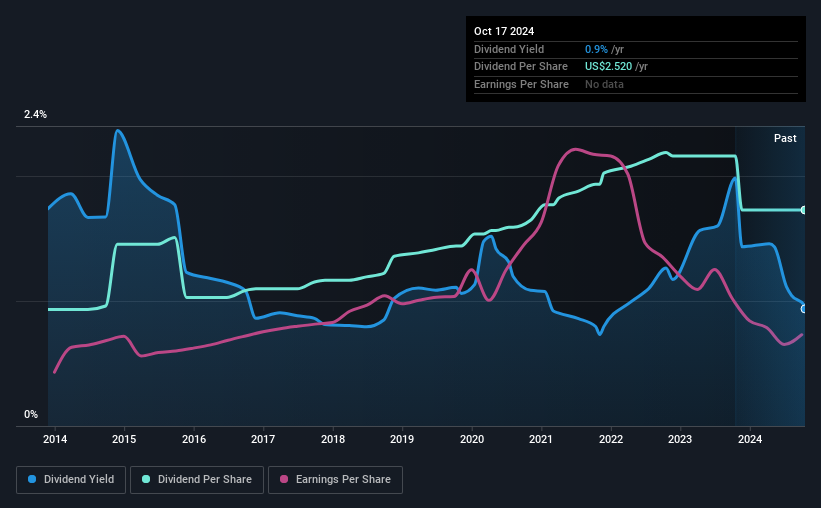
Task: Click the Oct 17 2024 tooltip date
Action: point(504,31)
